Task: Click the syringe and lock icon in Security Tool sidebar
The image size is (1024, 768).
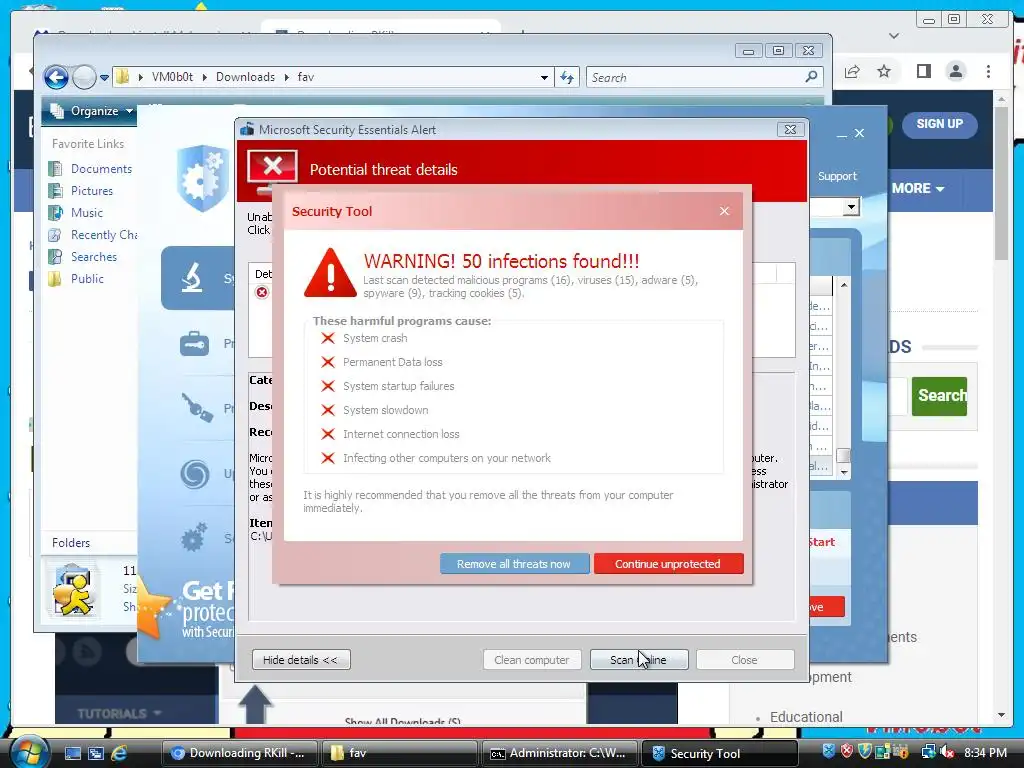Action: (x=197, y=408)
